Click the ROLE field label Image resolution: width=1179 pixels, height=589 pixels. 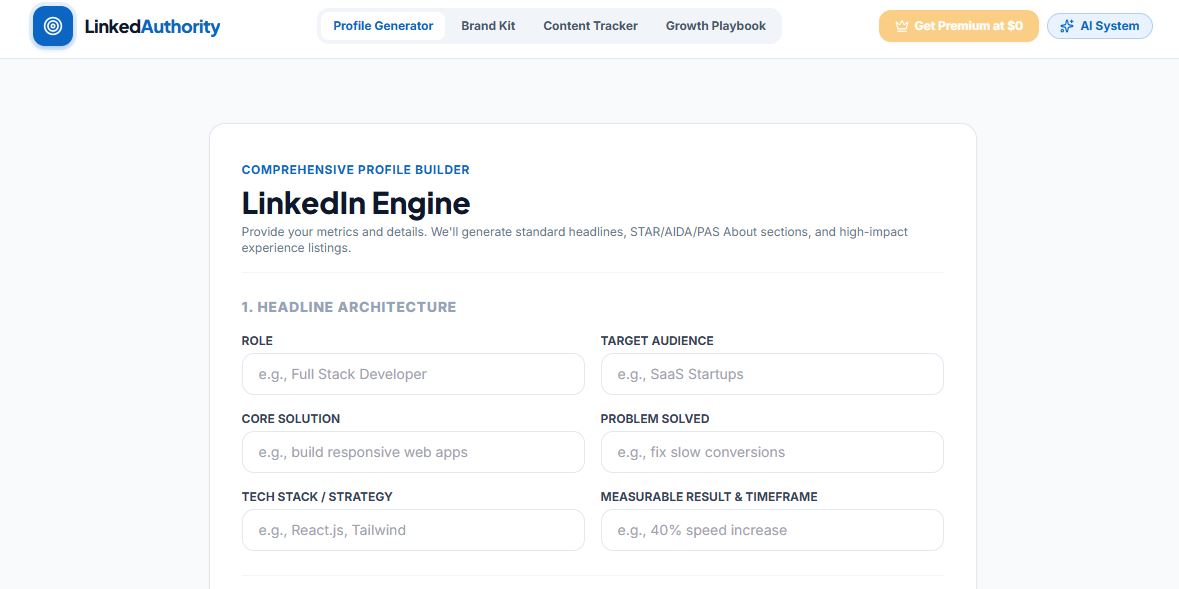click(x=257, y=341)
